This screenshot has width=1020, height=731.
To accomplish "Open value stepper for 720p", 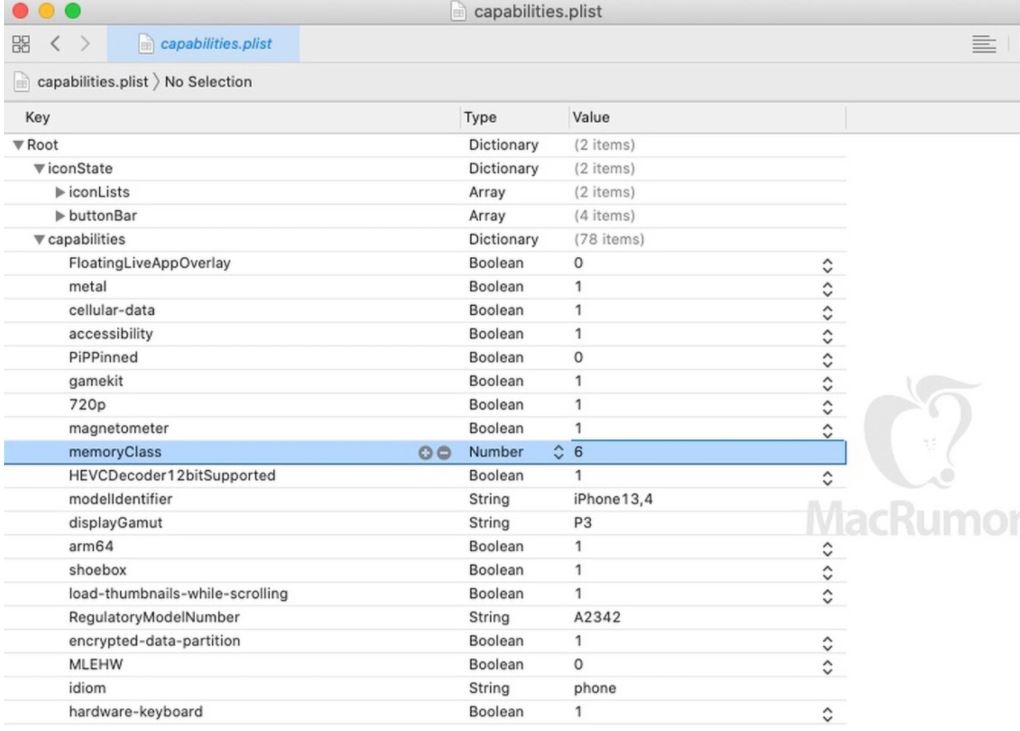I will 827,407.
